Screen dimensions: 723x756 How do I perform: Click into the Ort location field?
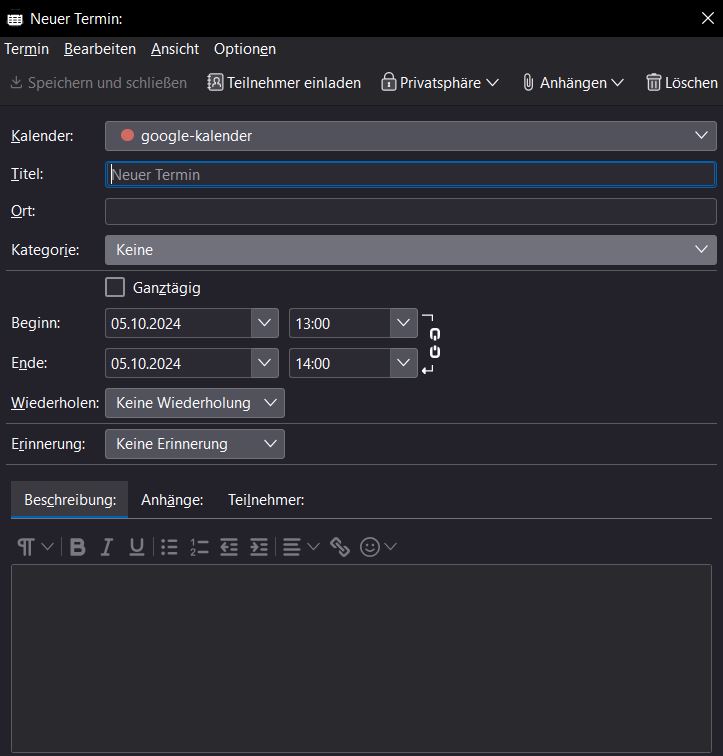(x=410, y=212)
